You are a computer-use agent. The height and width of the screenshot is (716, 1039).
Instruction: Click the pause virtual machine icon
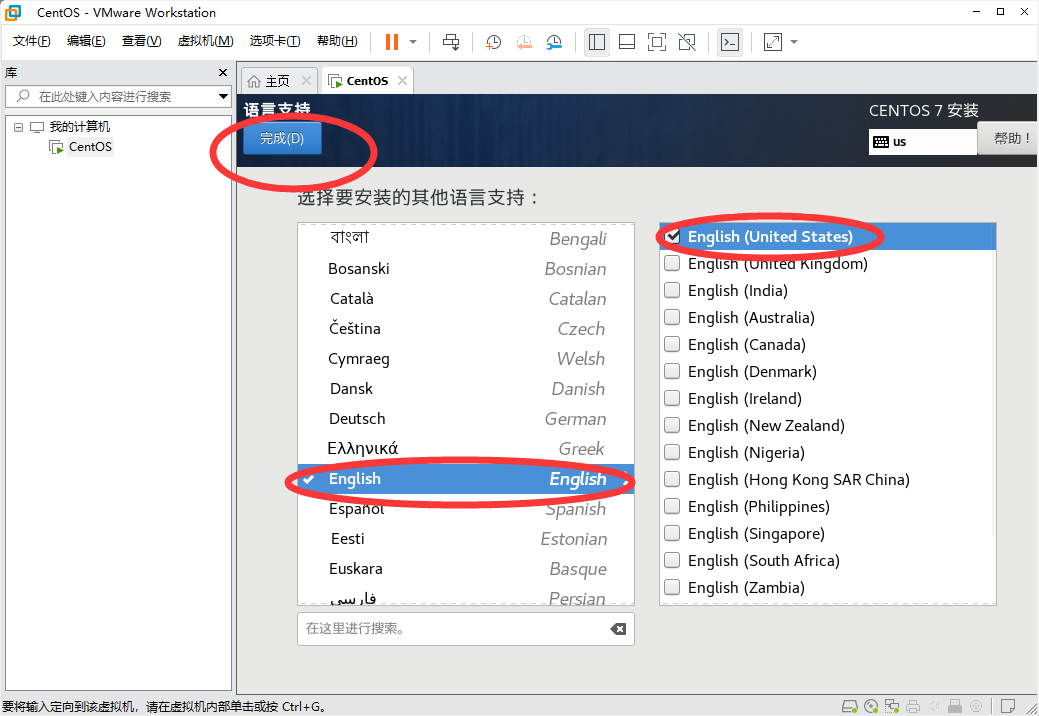[x=392, y=42]
